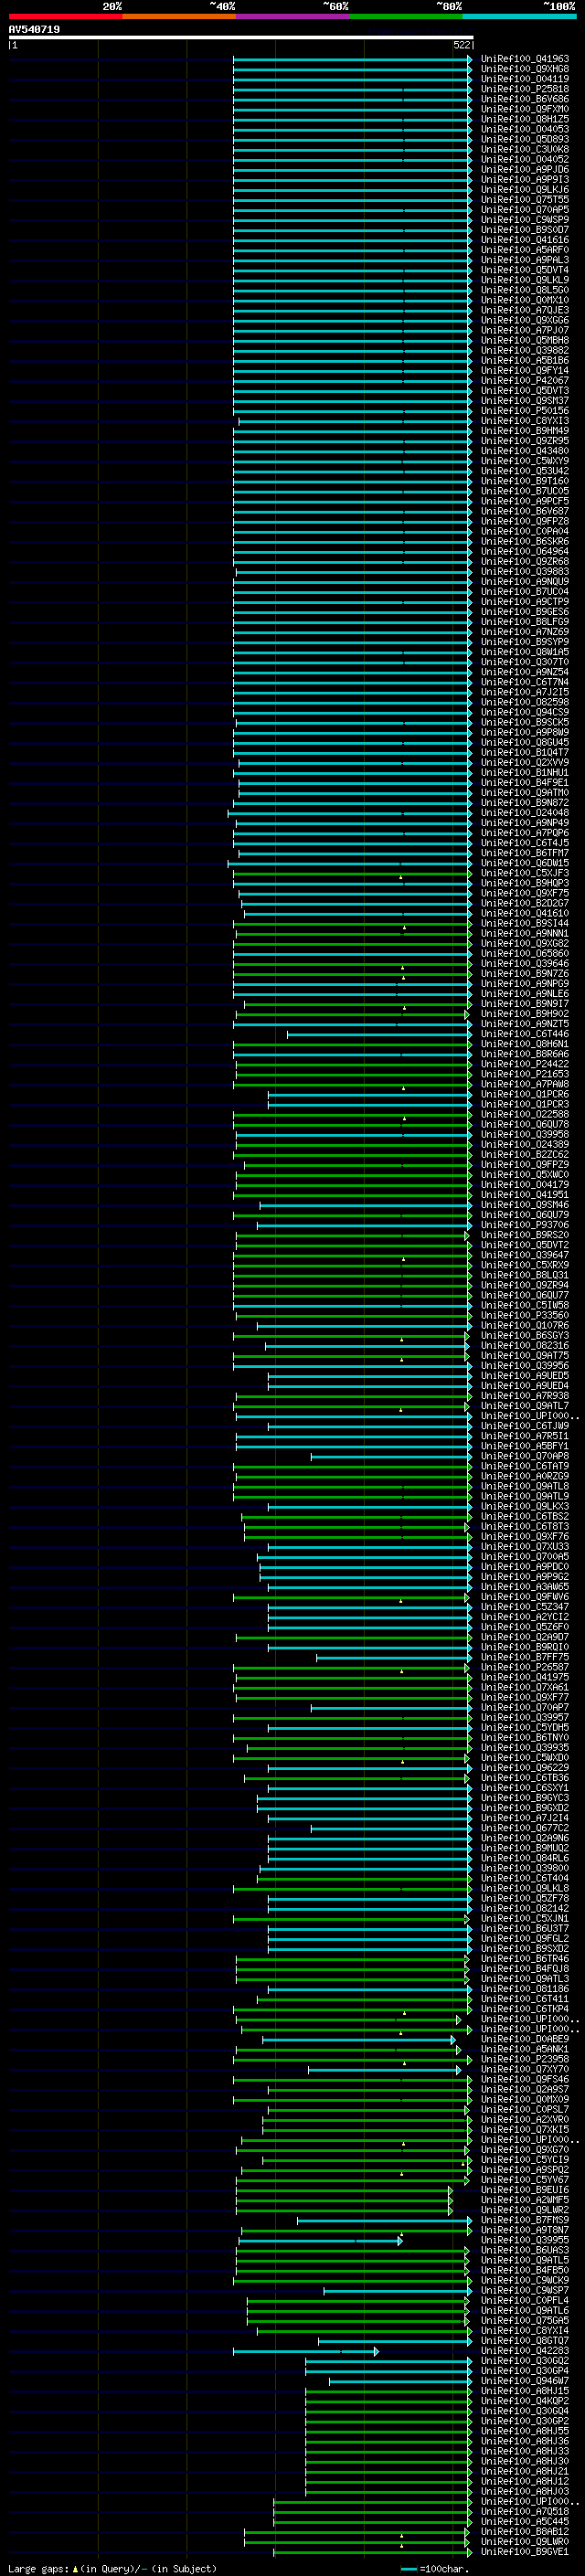This screenshot has height=2576, width=585.
Task: Select hit label UniRef100_A9PAL3
Action: (525, 260)
